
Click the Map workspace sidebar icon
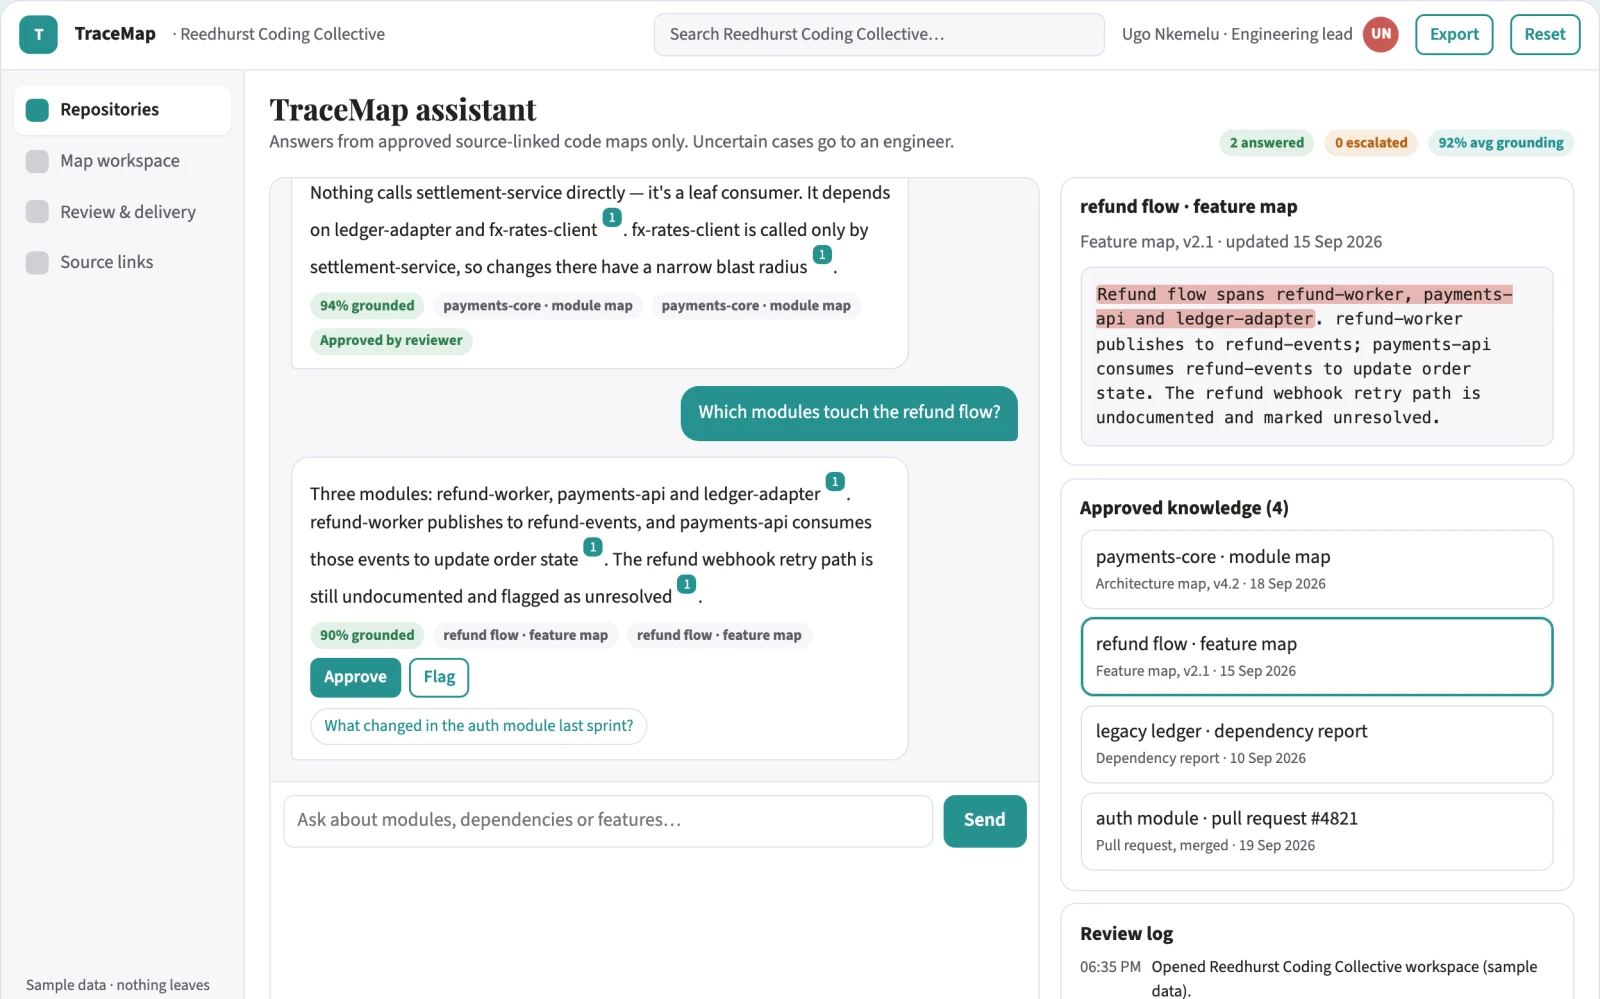pyautogui.click(x=37, y=161)
